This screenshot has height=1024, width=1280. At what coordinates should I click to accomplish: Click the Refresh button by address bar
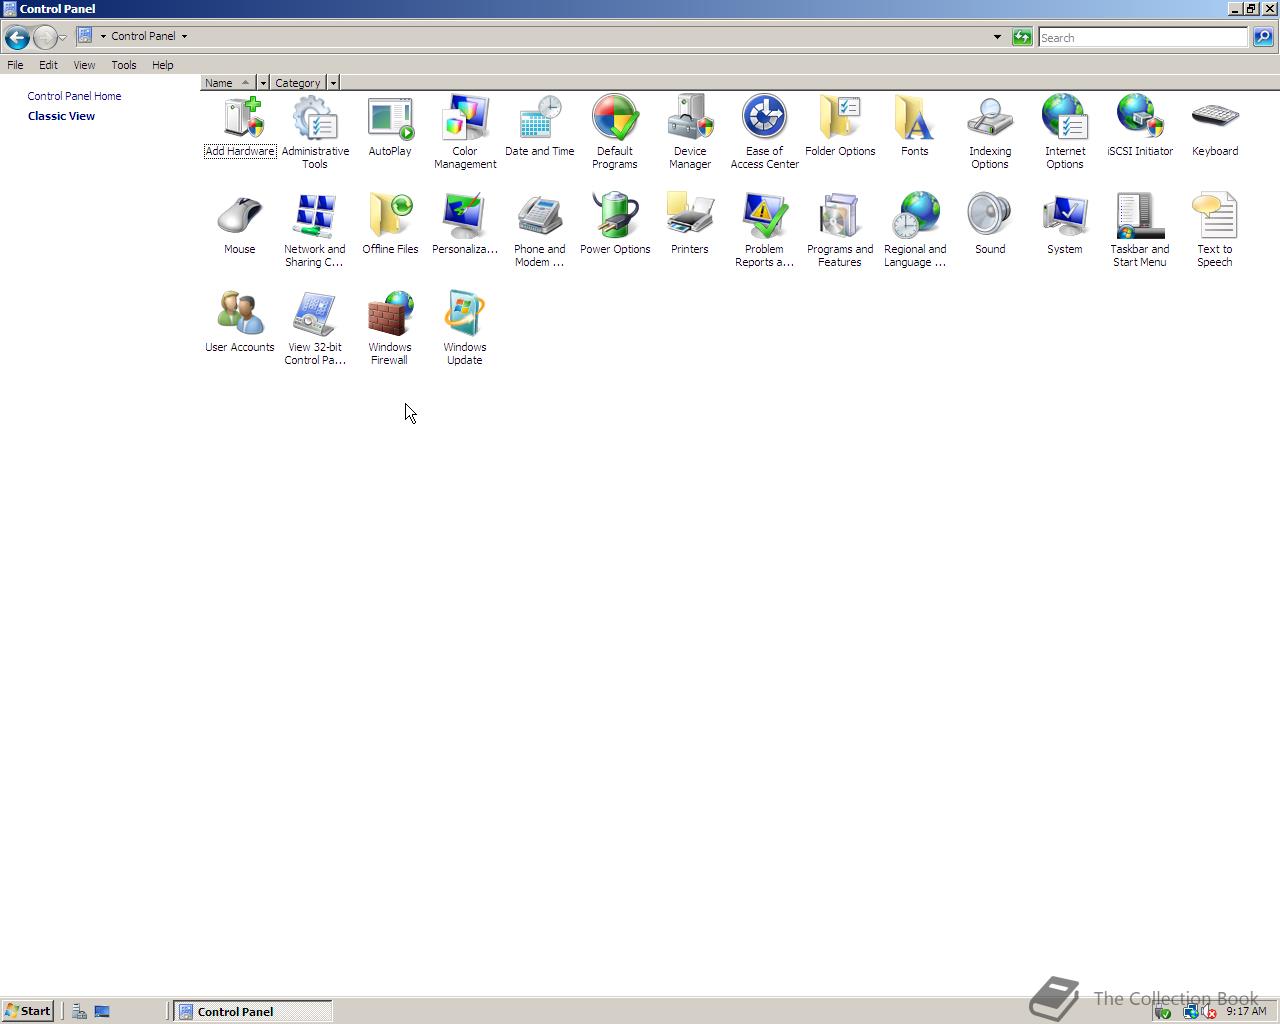(x=1022, y=37)
